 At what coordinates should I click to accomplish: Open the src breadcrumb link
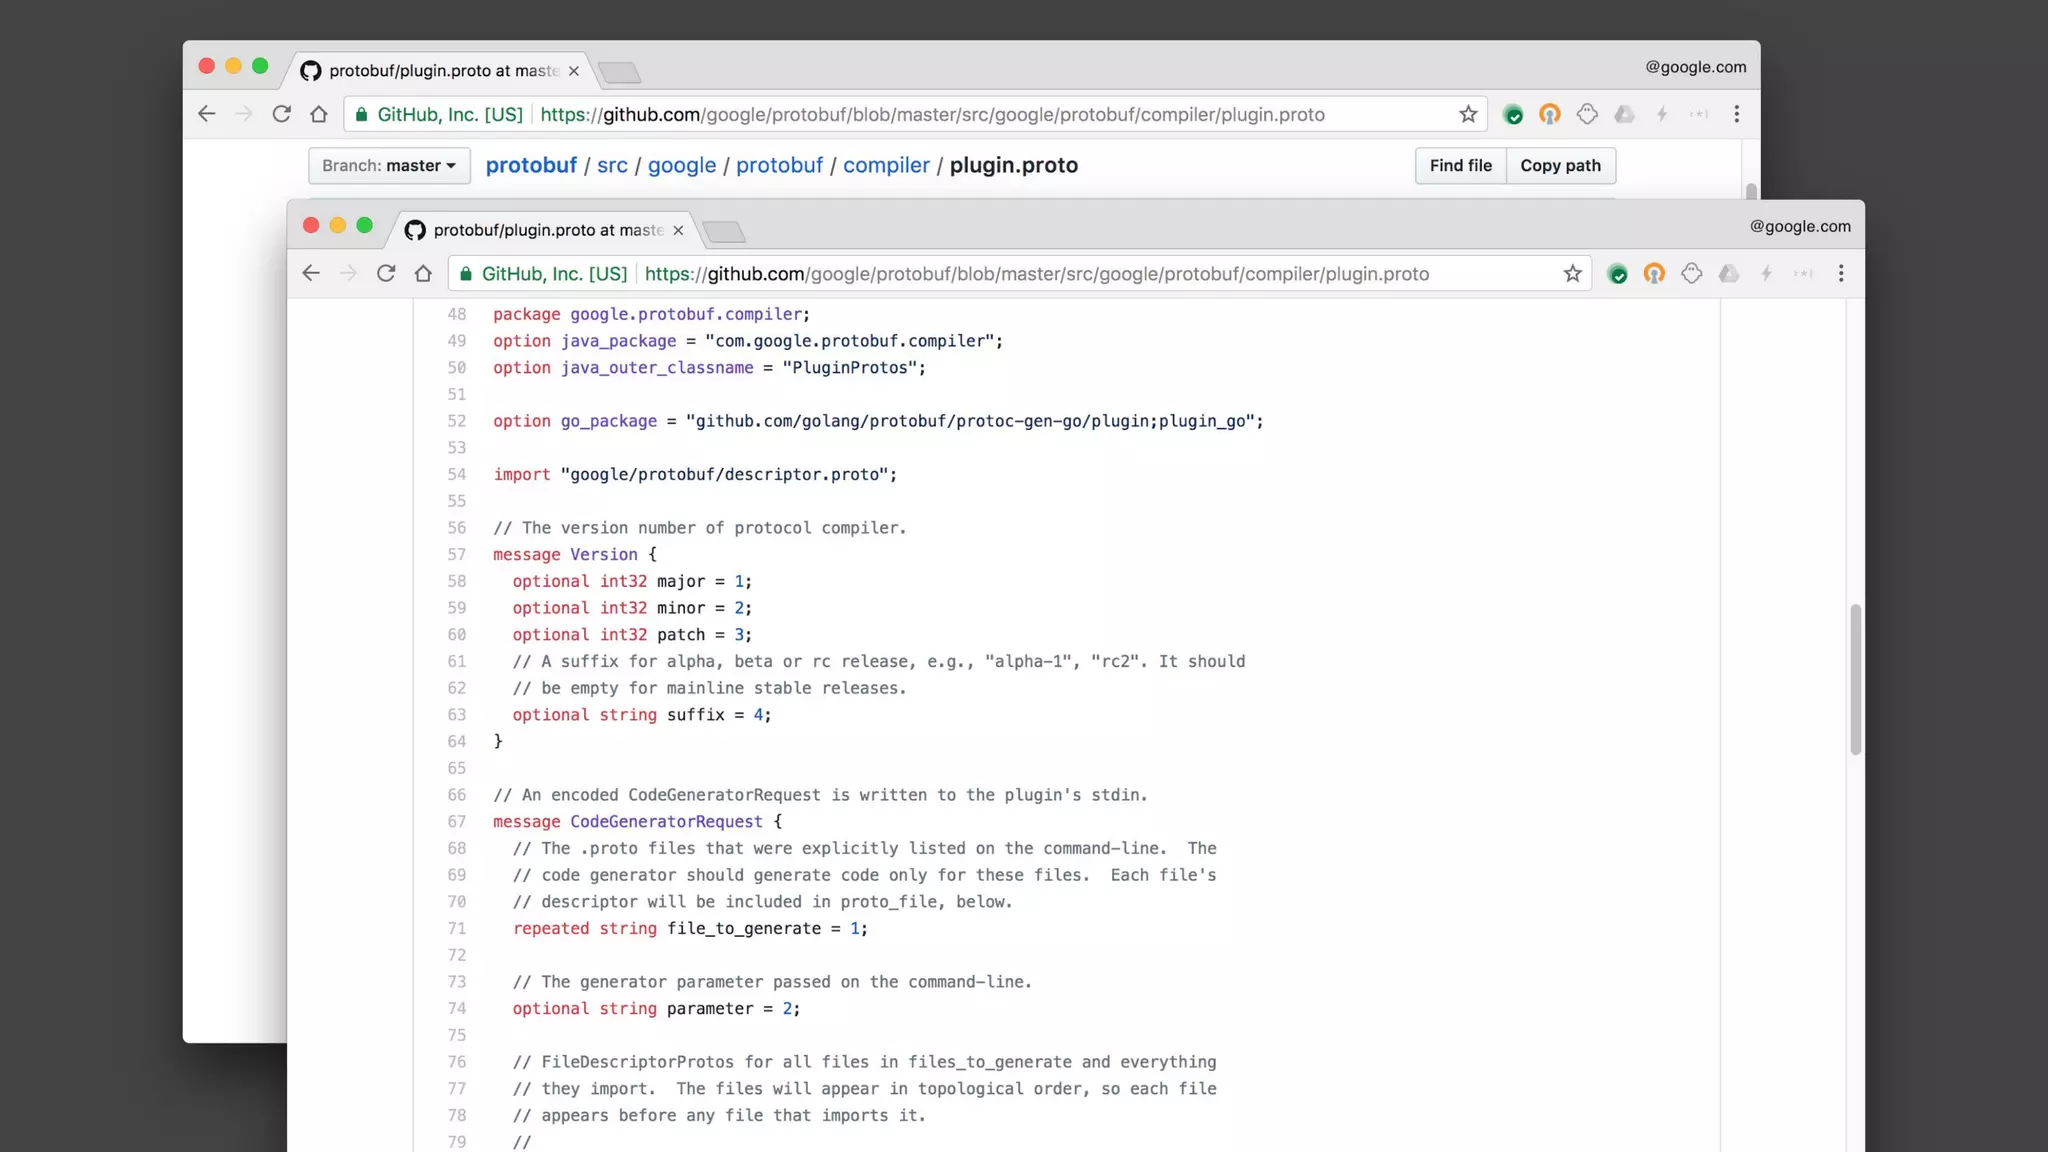click(612, 166)
